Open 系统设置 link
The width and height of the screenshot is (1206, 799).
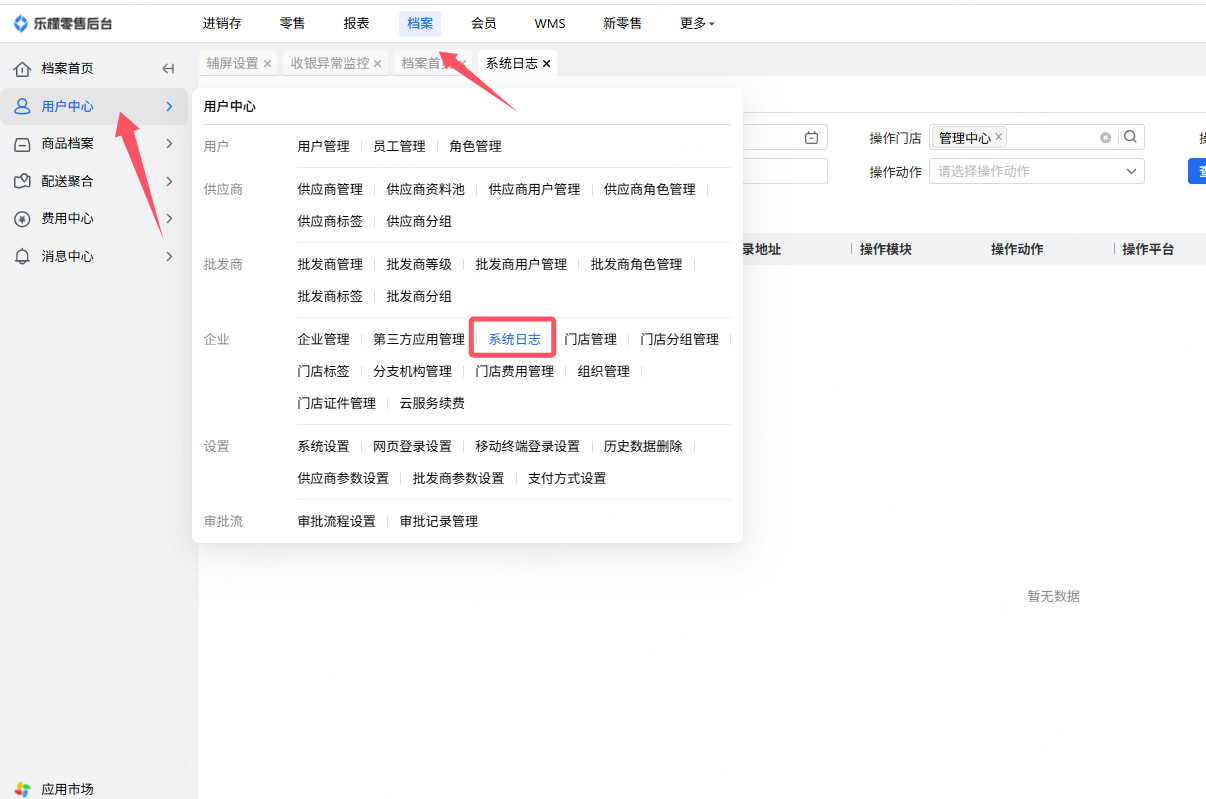[324, 446]
